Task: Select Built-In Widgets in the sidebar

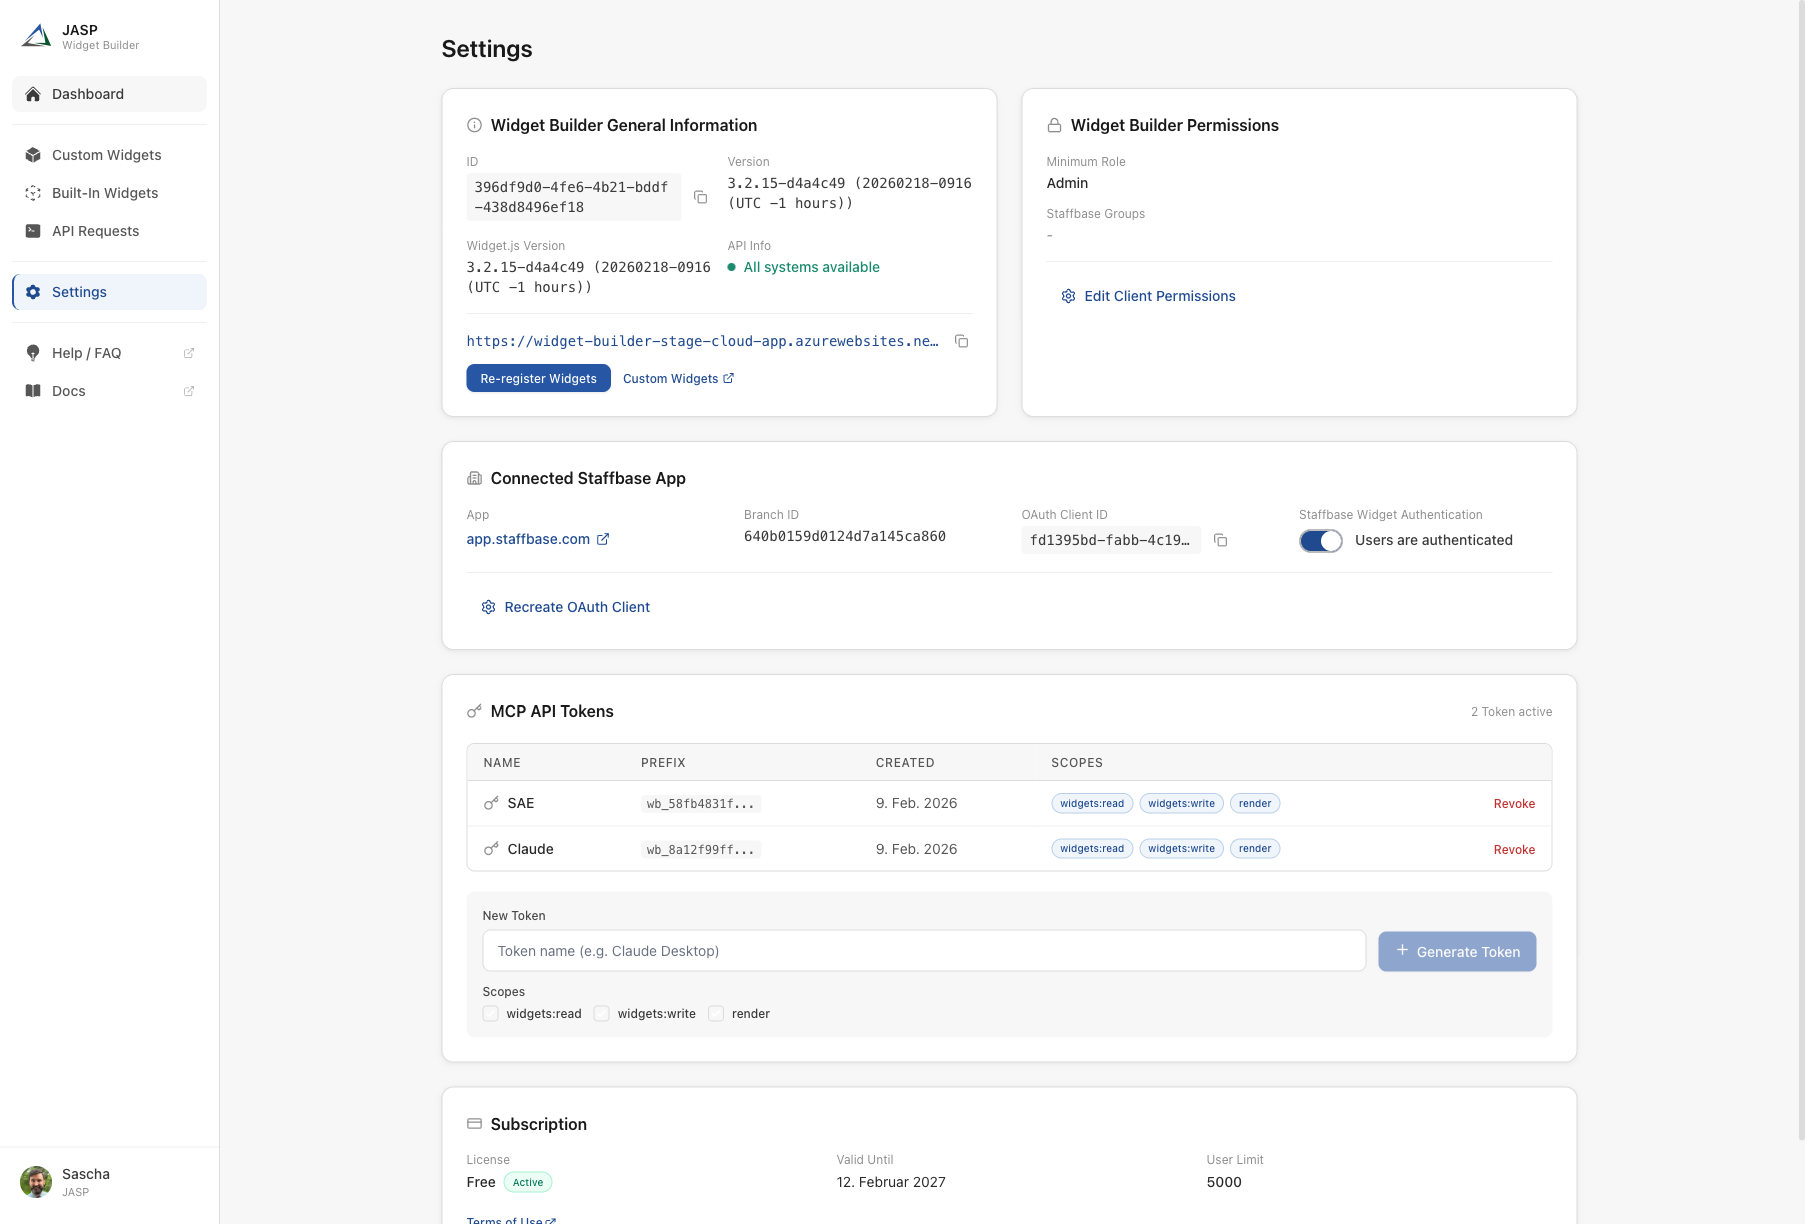Action: [104, 193]
